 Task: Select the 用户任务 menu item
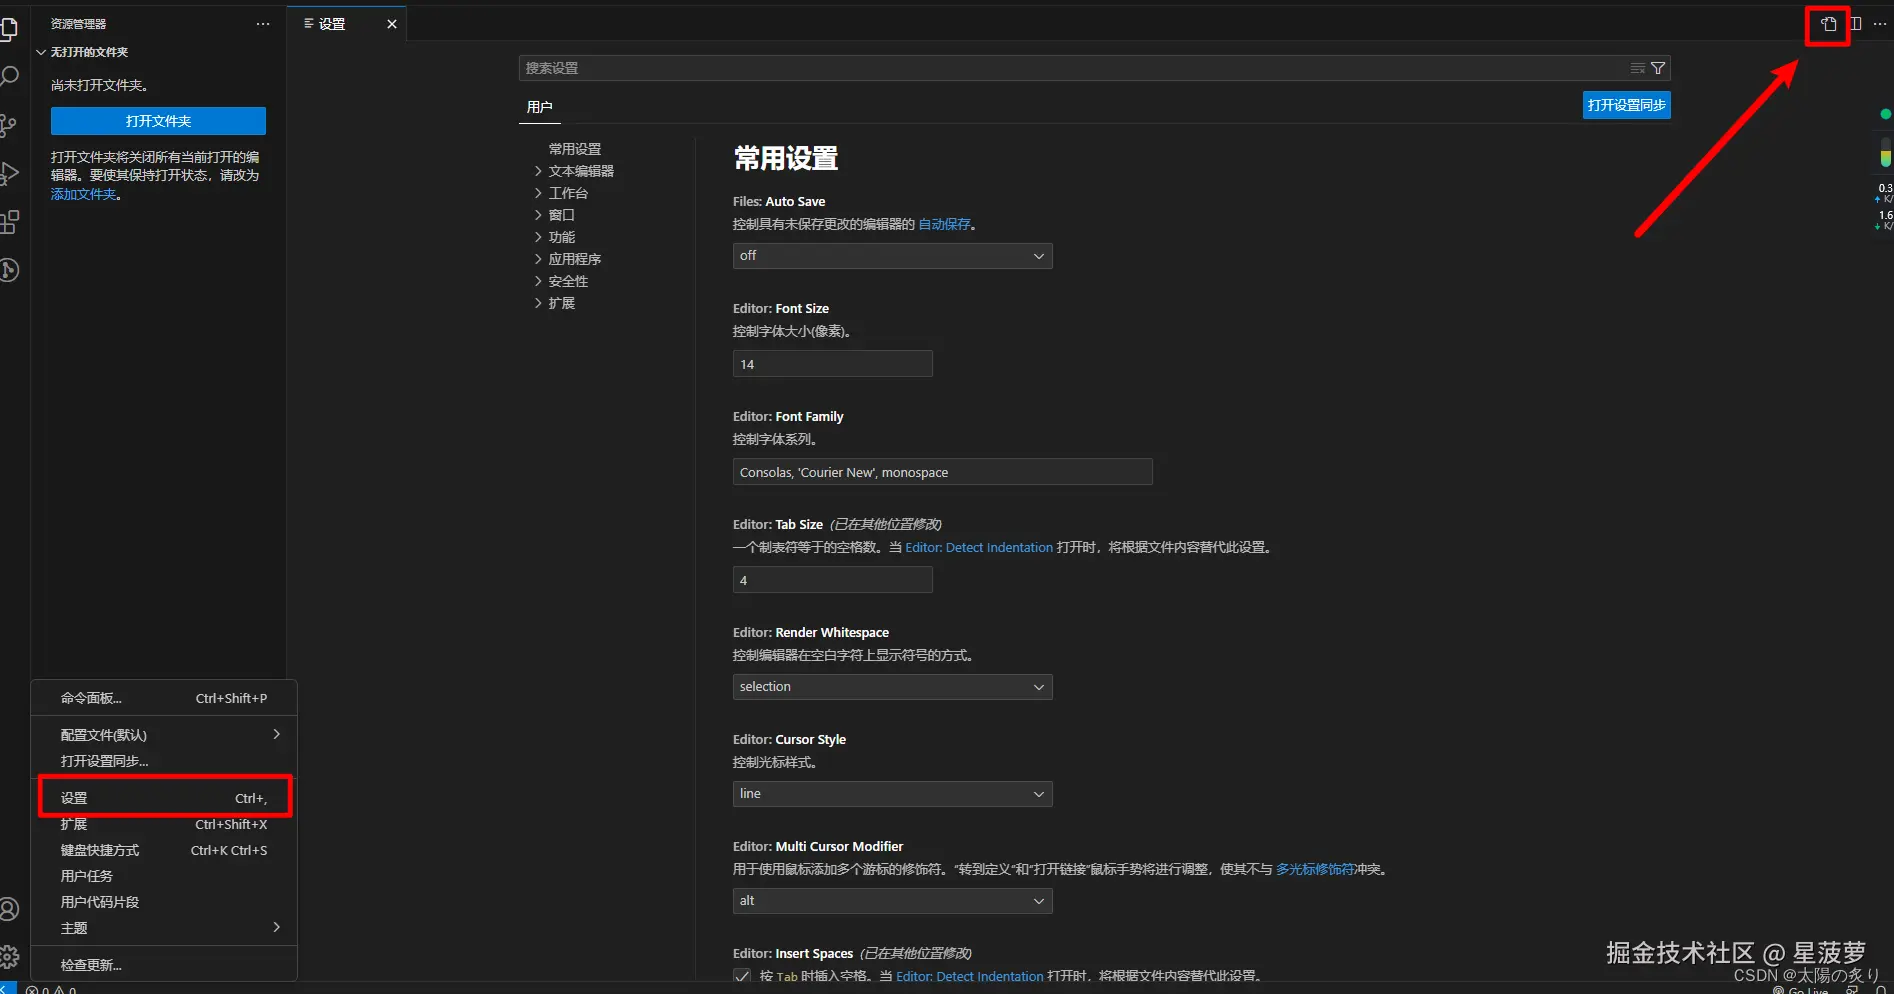pos(164,876)
